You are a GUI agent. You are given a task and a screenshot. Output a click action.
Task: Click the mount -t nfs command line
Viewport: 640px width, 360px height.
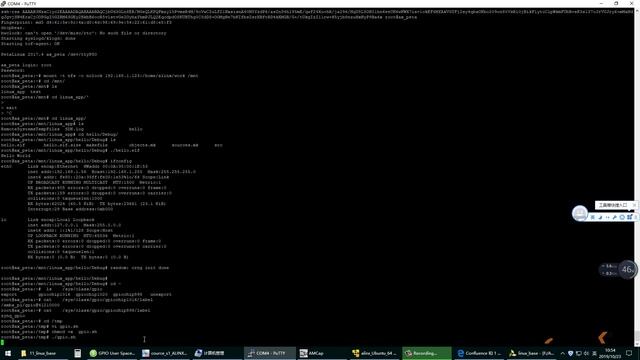click(x=99, y=76)
